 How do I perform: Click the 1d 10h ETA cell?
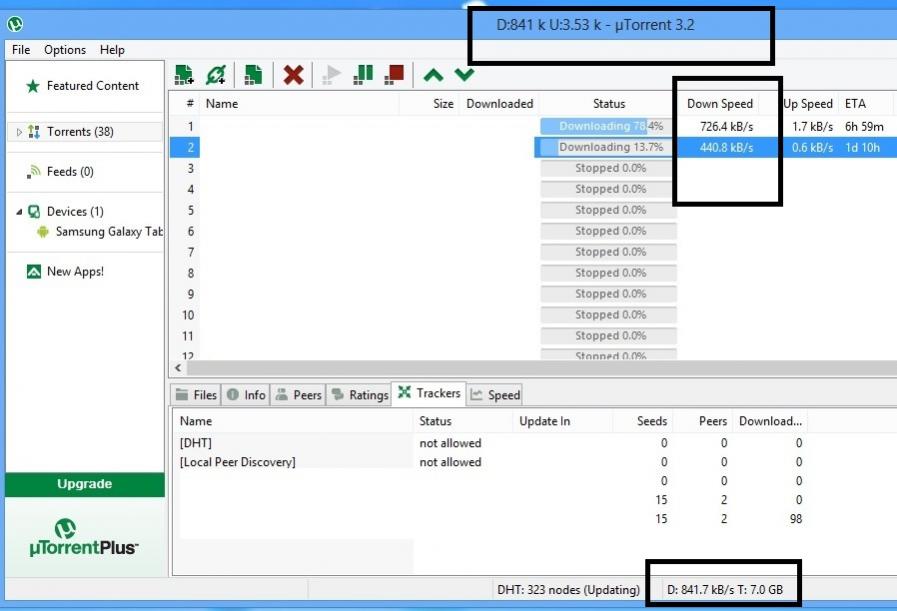pyautogui.click(x=862, y=148)
